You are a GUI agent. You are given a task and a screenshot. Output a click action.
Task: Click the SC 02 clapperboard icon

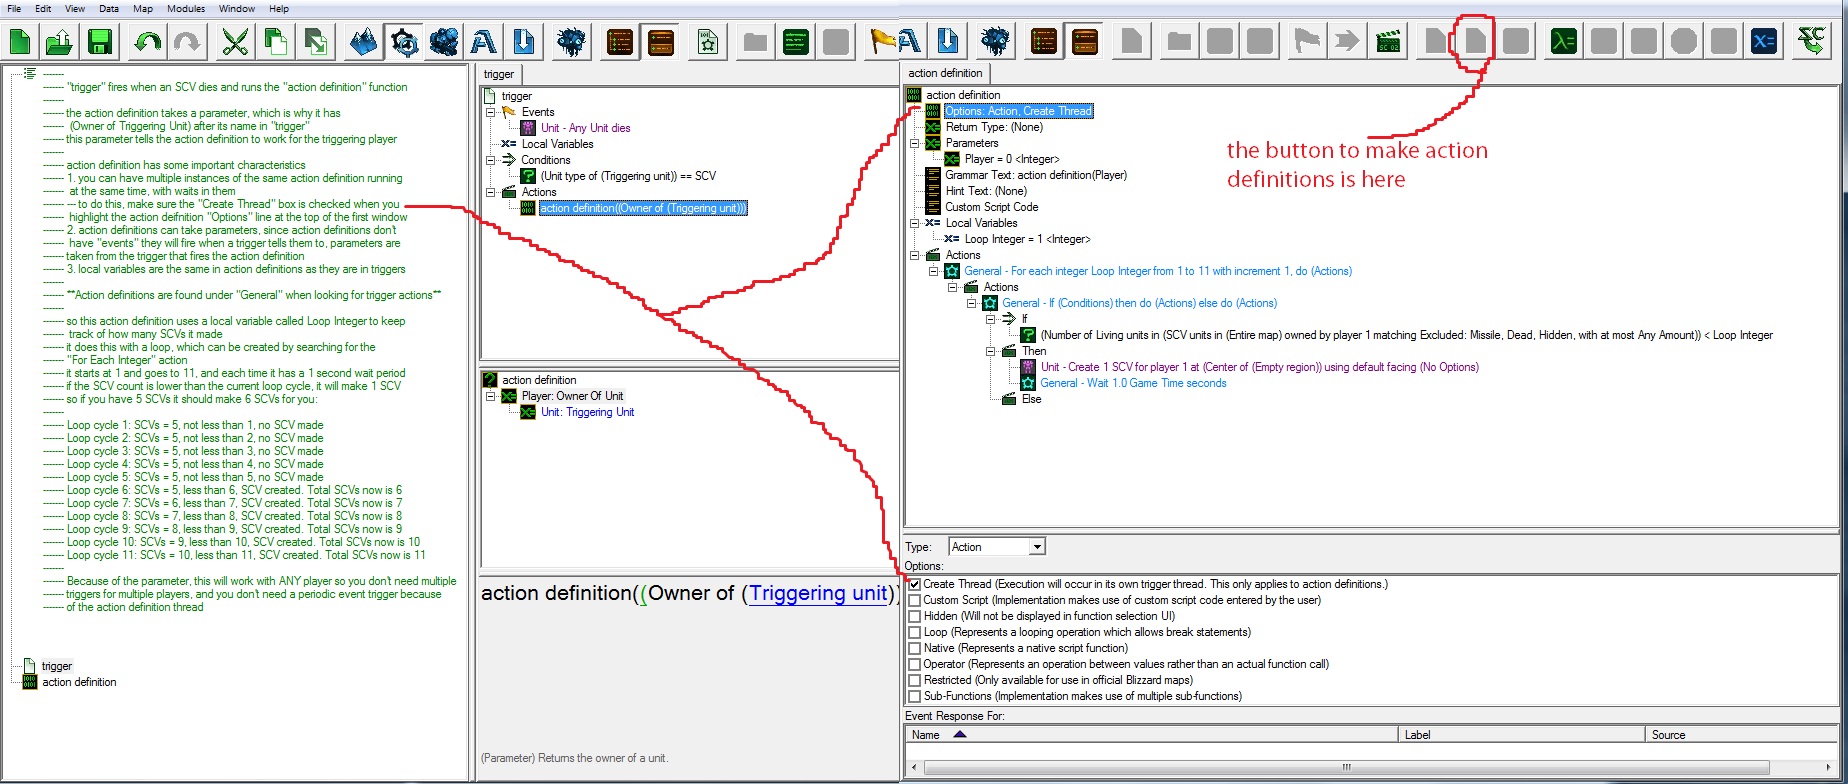[x=1388, y=41]
